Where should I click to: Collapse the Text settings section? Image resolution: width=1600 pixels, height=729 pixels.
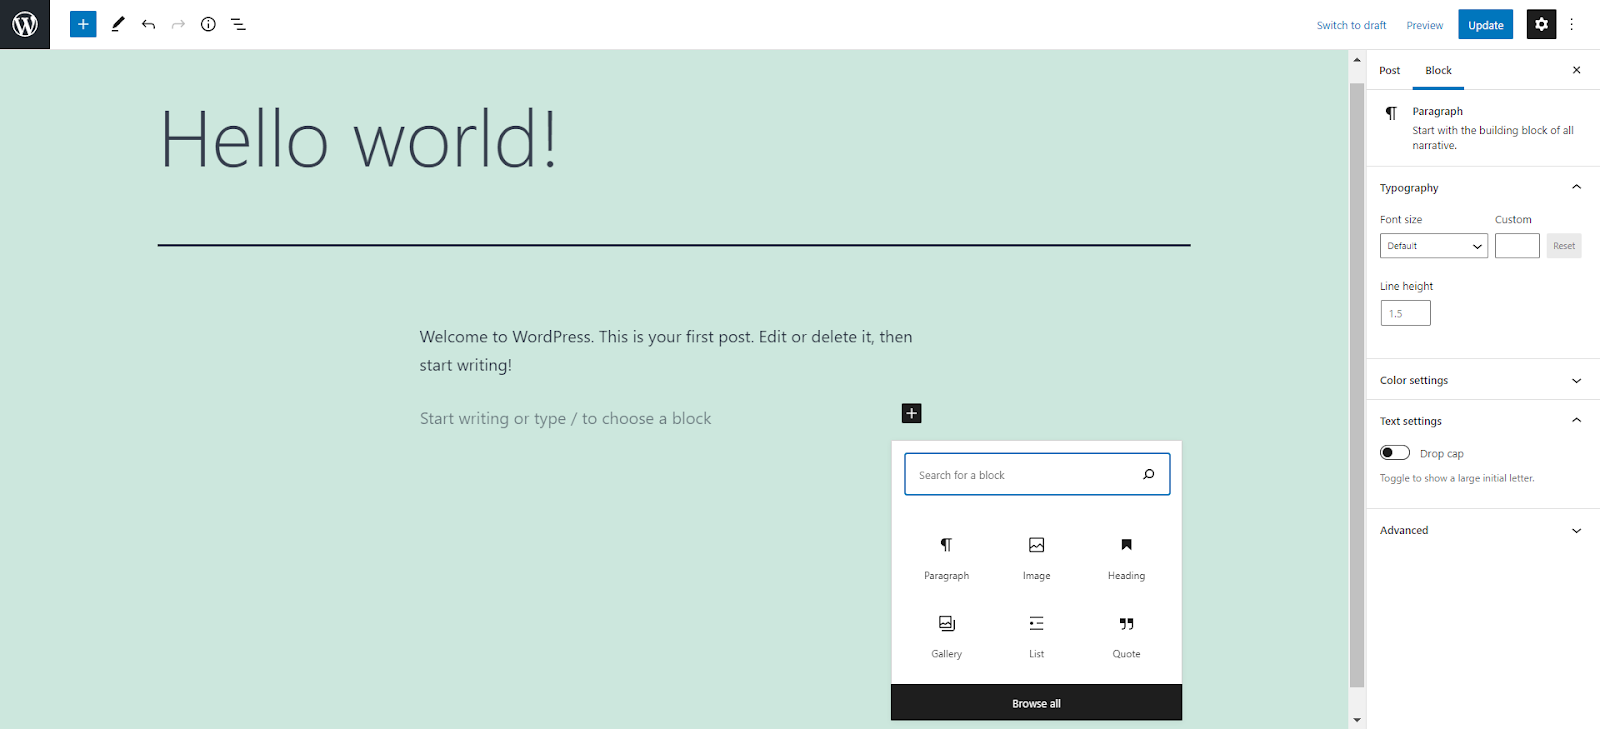(1483, 421)
